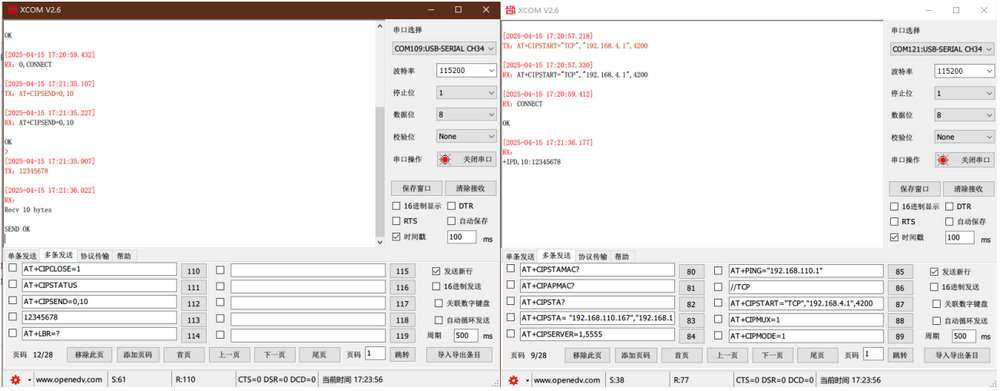Click the XCOM logo in left window title bar
This screenshot has width=1000, height=391.
click(11, 10)
